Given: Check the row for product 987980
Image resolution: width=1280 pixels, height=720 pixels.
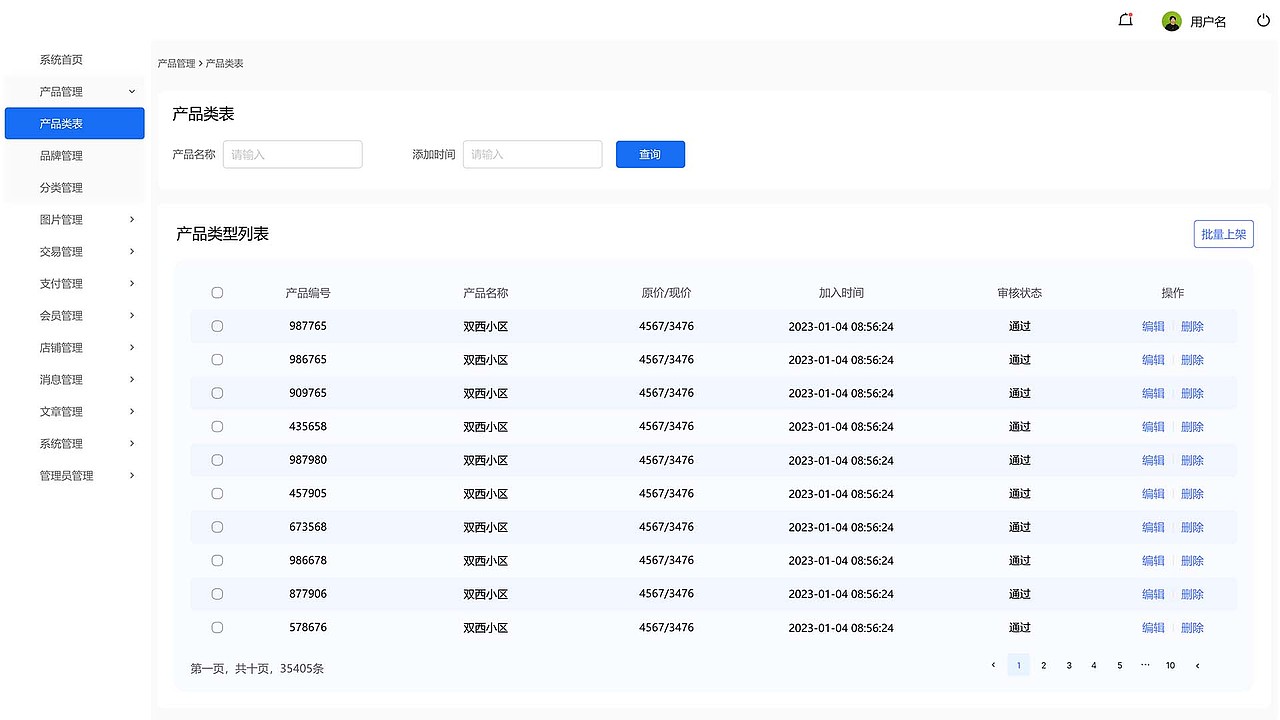Looking at the screenshot, I should pos(217,460).
